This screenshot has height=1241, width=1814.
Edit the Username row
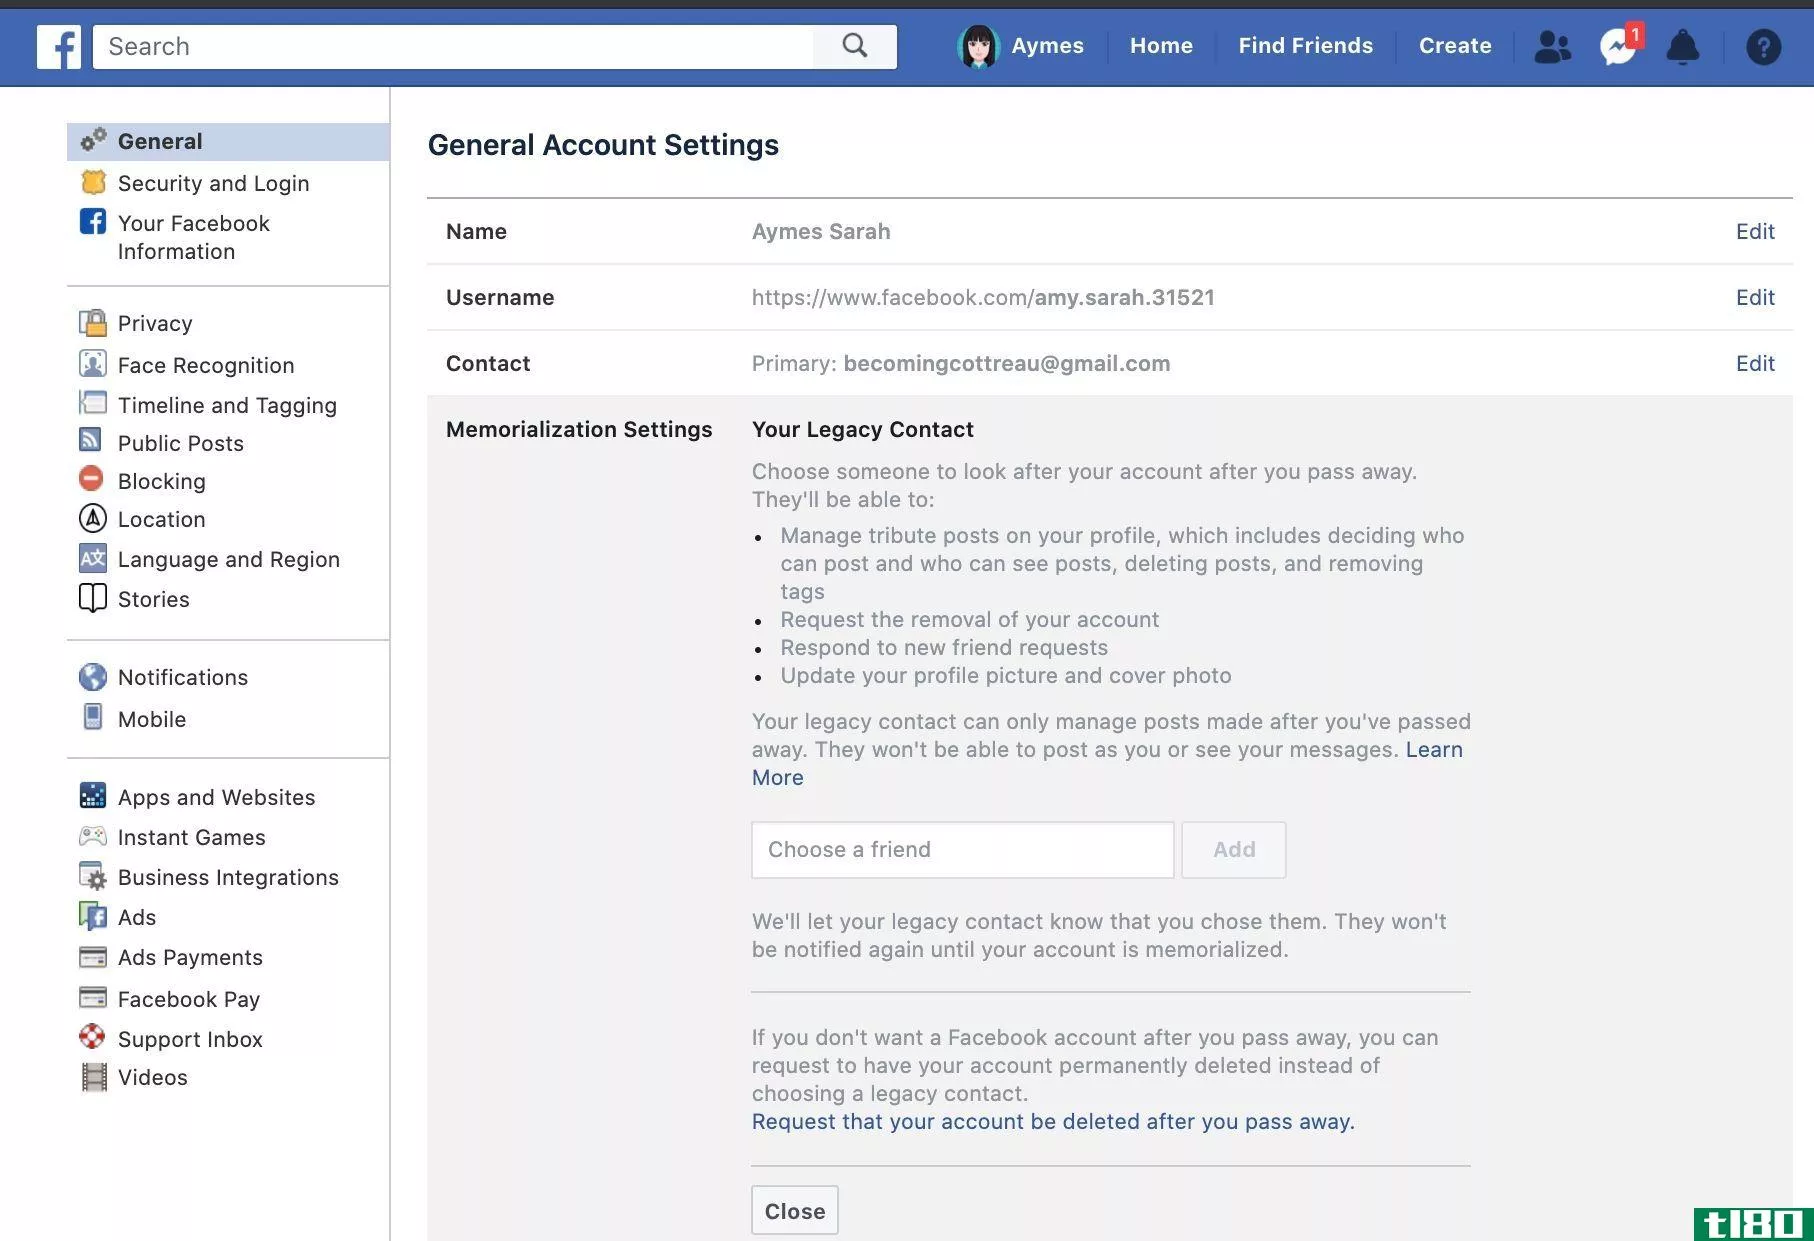1755,297
